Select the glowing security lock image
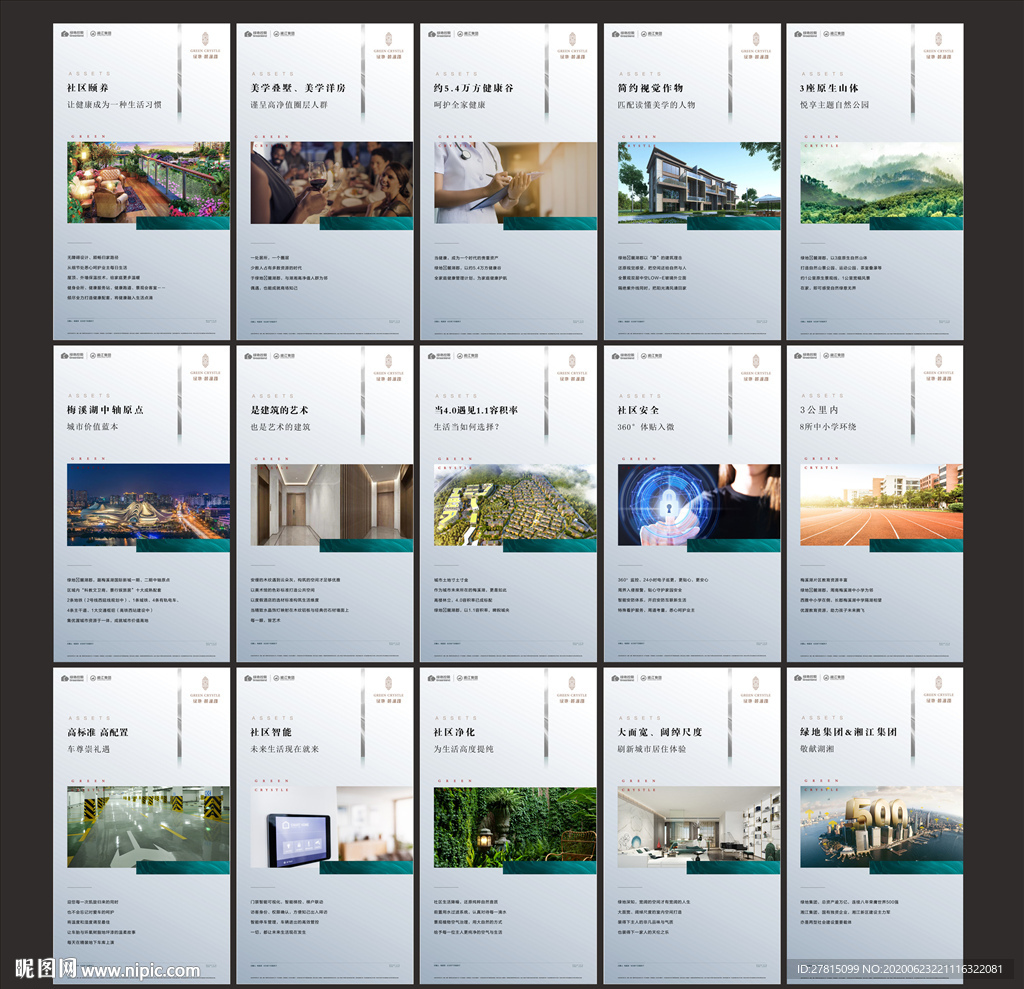1024x989 pixels. coord(698,503)
